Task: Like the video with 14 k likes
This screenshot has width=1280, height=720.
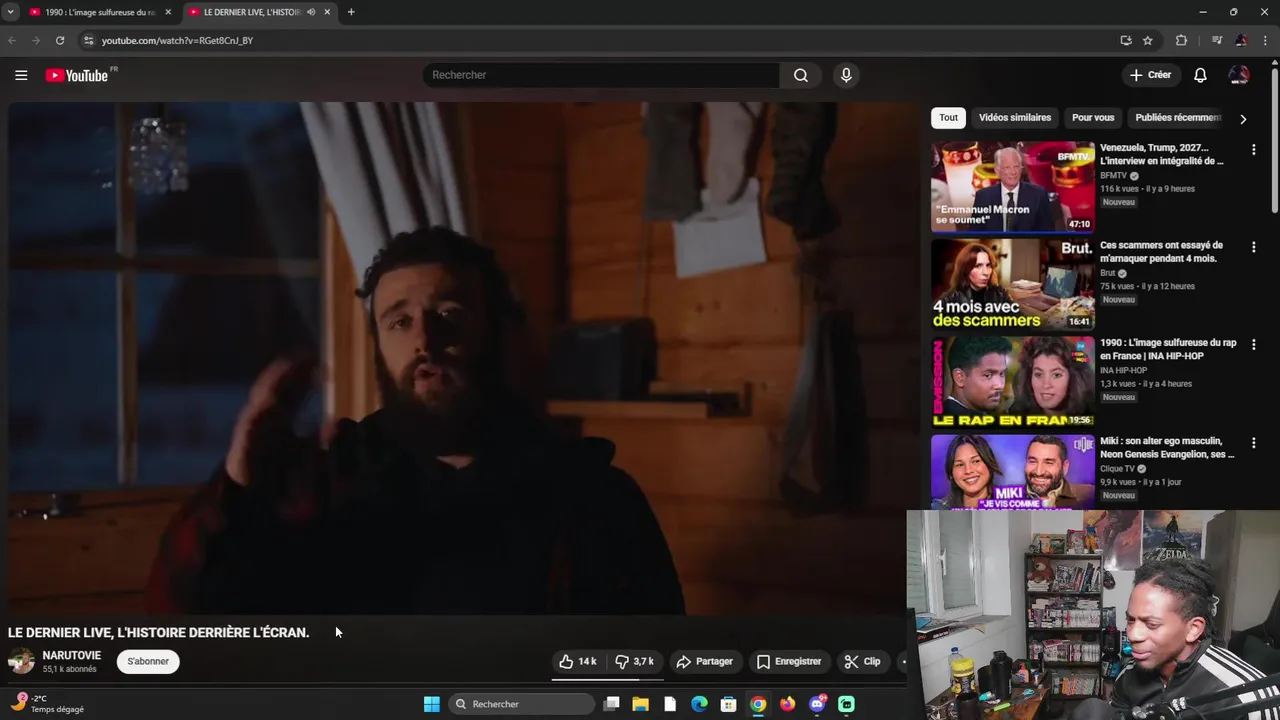Action: pos(577,661)
